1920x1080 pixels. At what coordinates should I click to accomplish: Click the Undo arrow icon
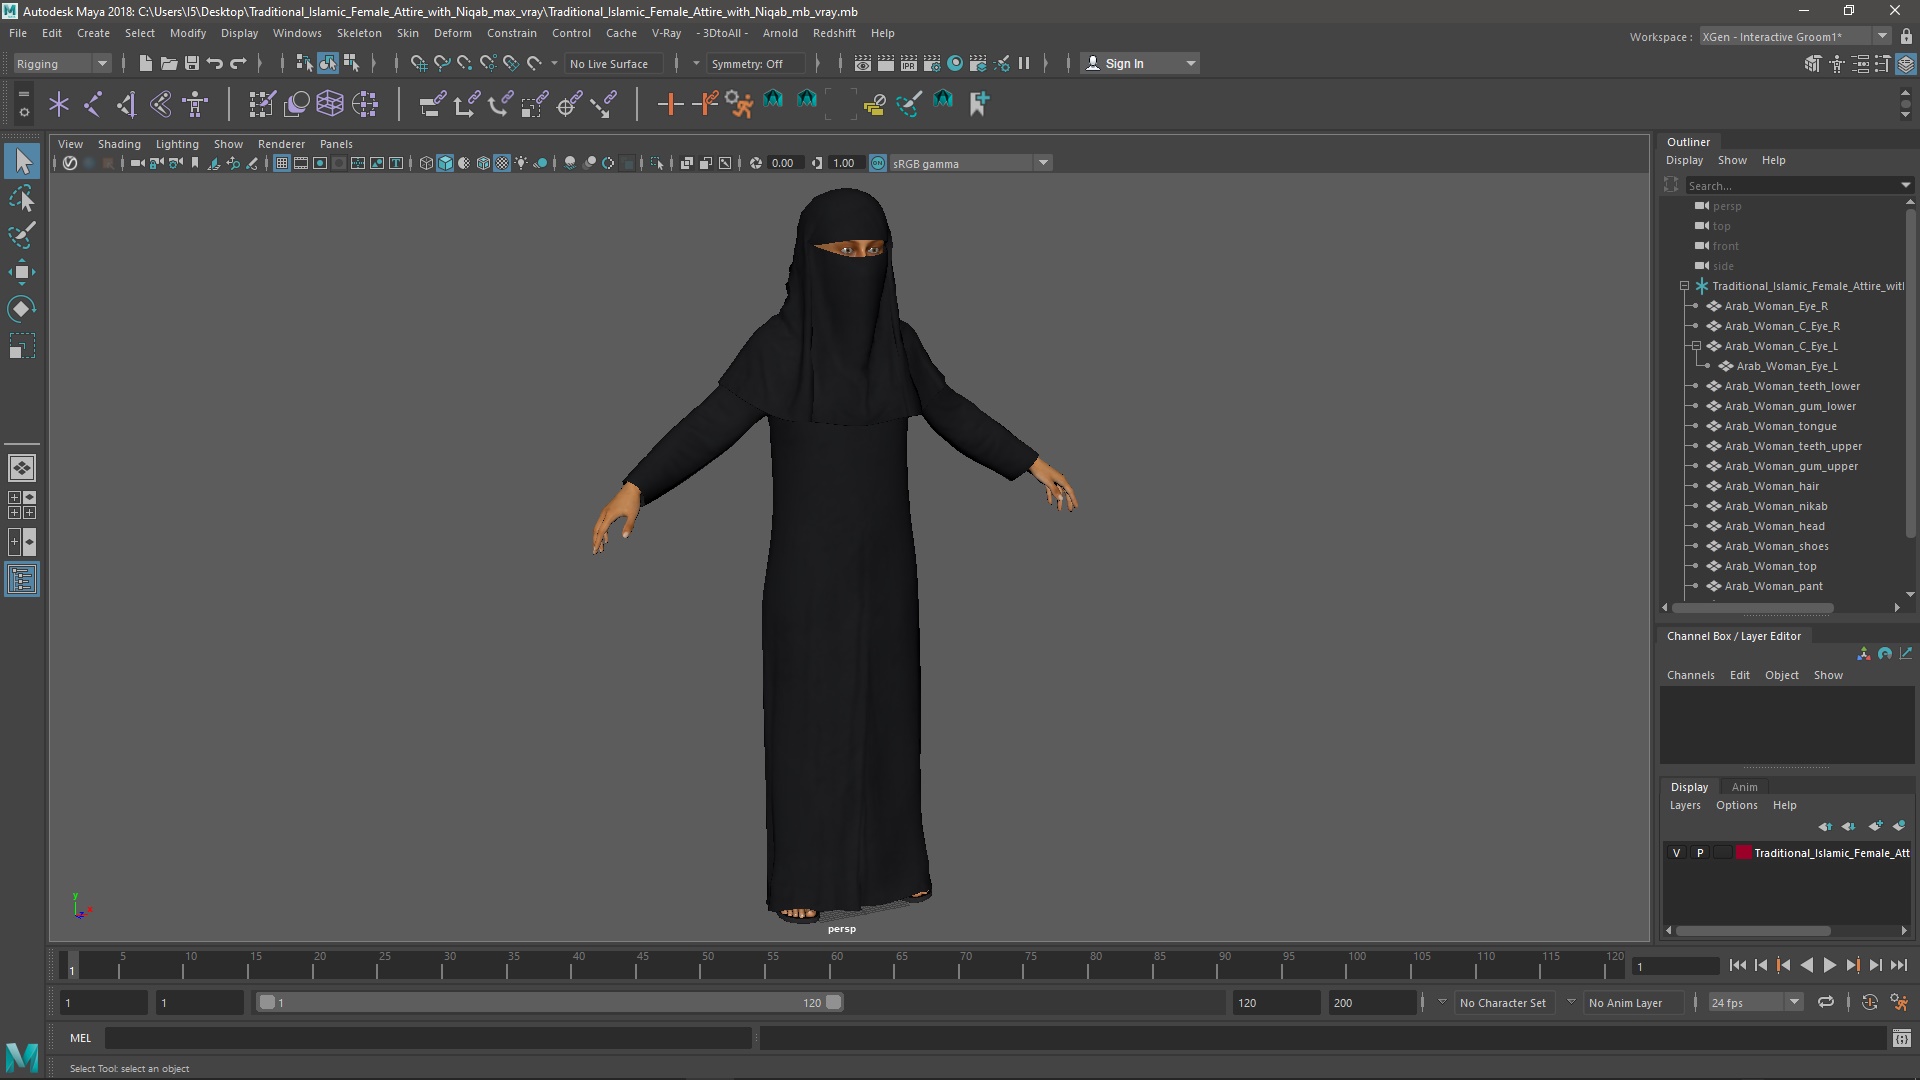[214, 63]
